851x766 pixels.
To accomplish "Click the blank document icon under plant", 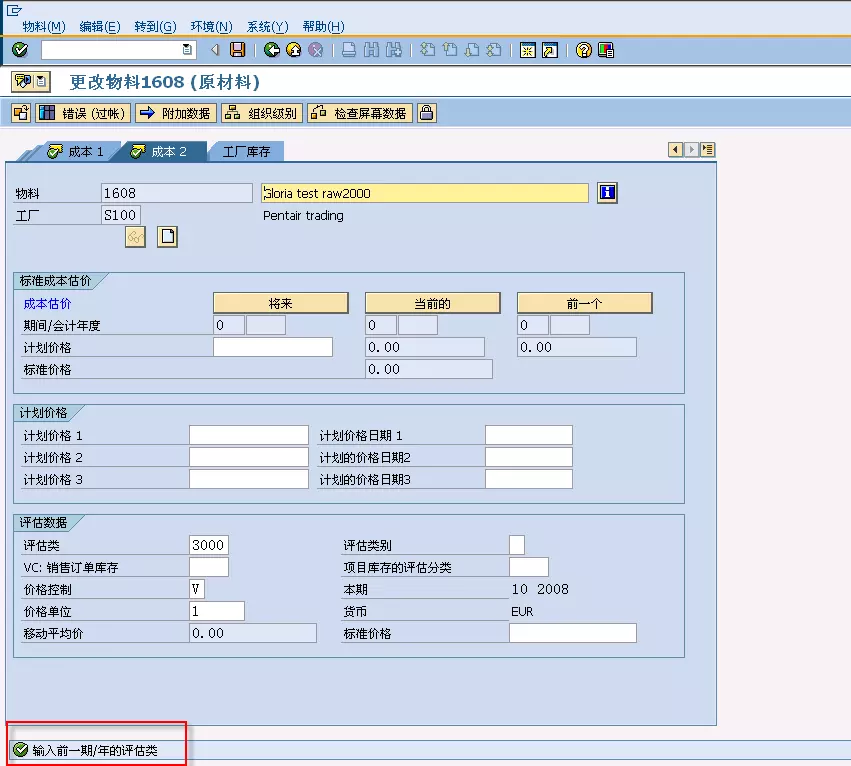I will (168, 237).
